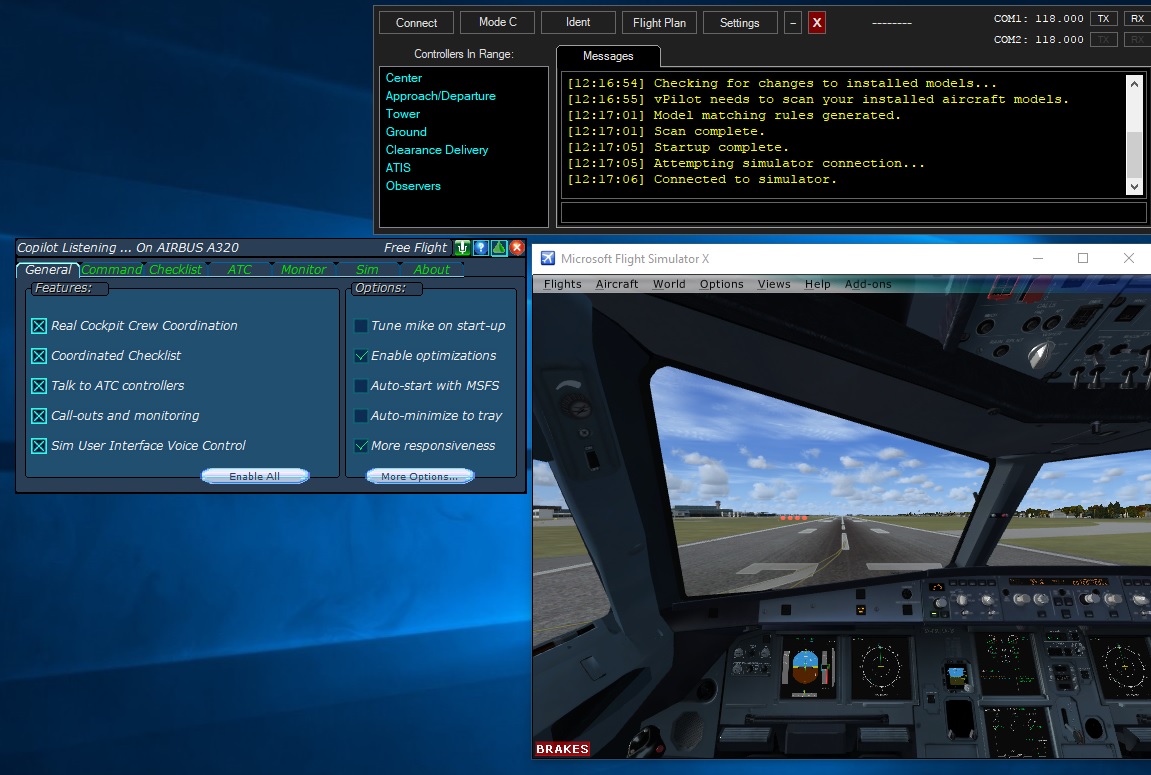This screenshot has height=775, width=1151.
Task: Uncheck Talk to ATC controllers
Action: coord(39,386)
